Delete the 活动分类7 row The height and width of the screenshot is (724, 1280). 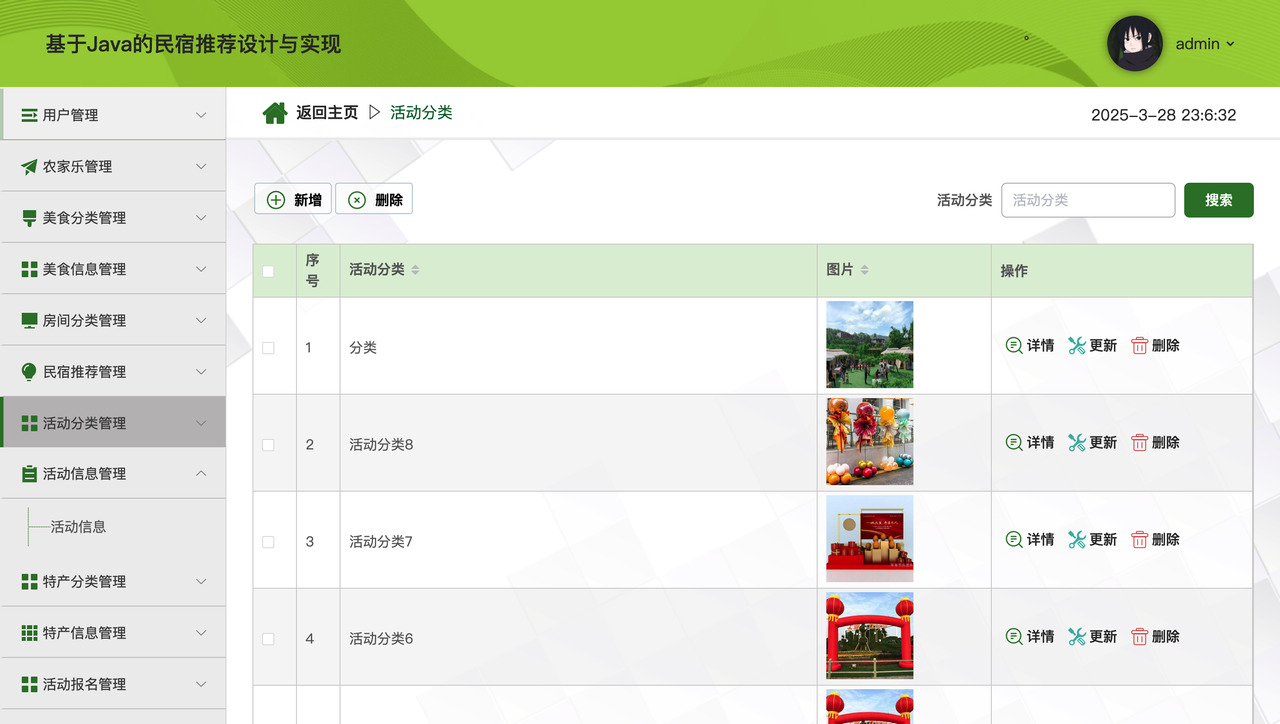pos(1155,539)
